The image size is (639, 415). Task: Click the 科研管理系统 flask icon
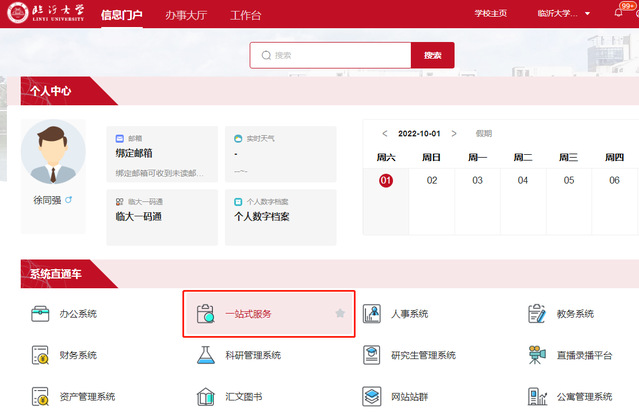coord(206,355)
